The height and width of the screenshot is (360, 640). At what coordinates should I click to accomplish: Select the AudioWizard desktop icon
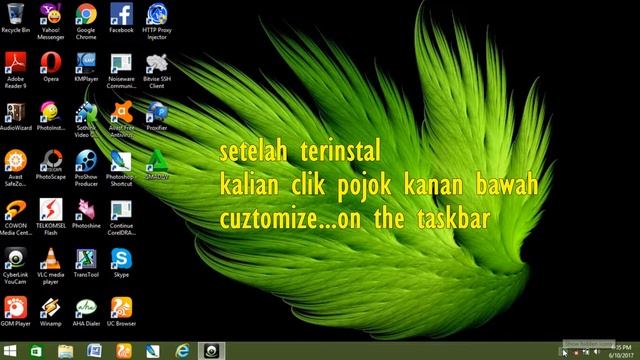tap(16, 116)
